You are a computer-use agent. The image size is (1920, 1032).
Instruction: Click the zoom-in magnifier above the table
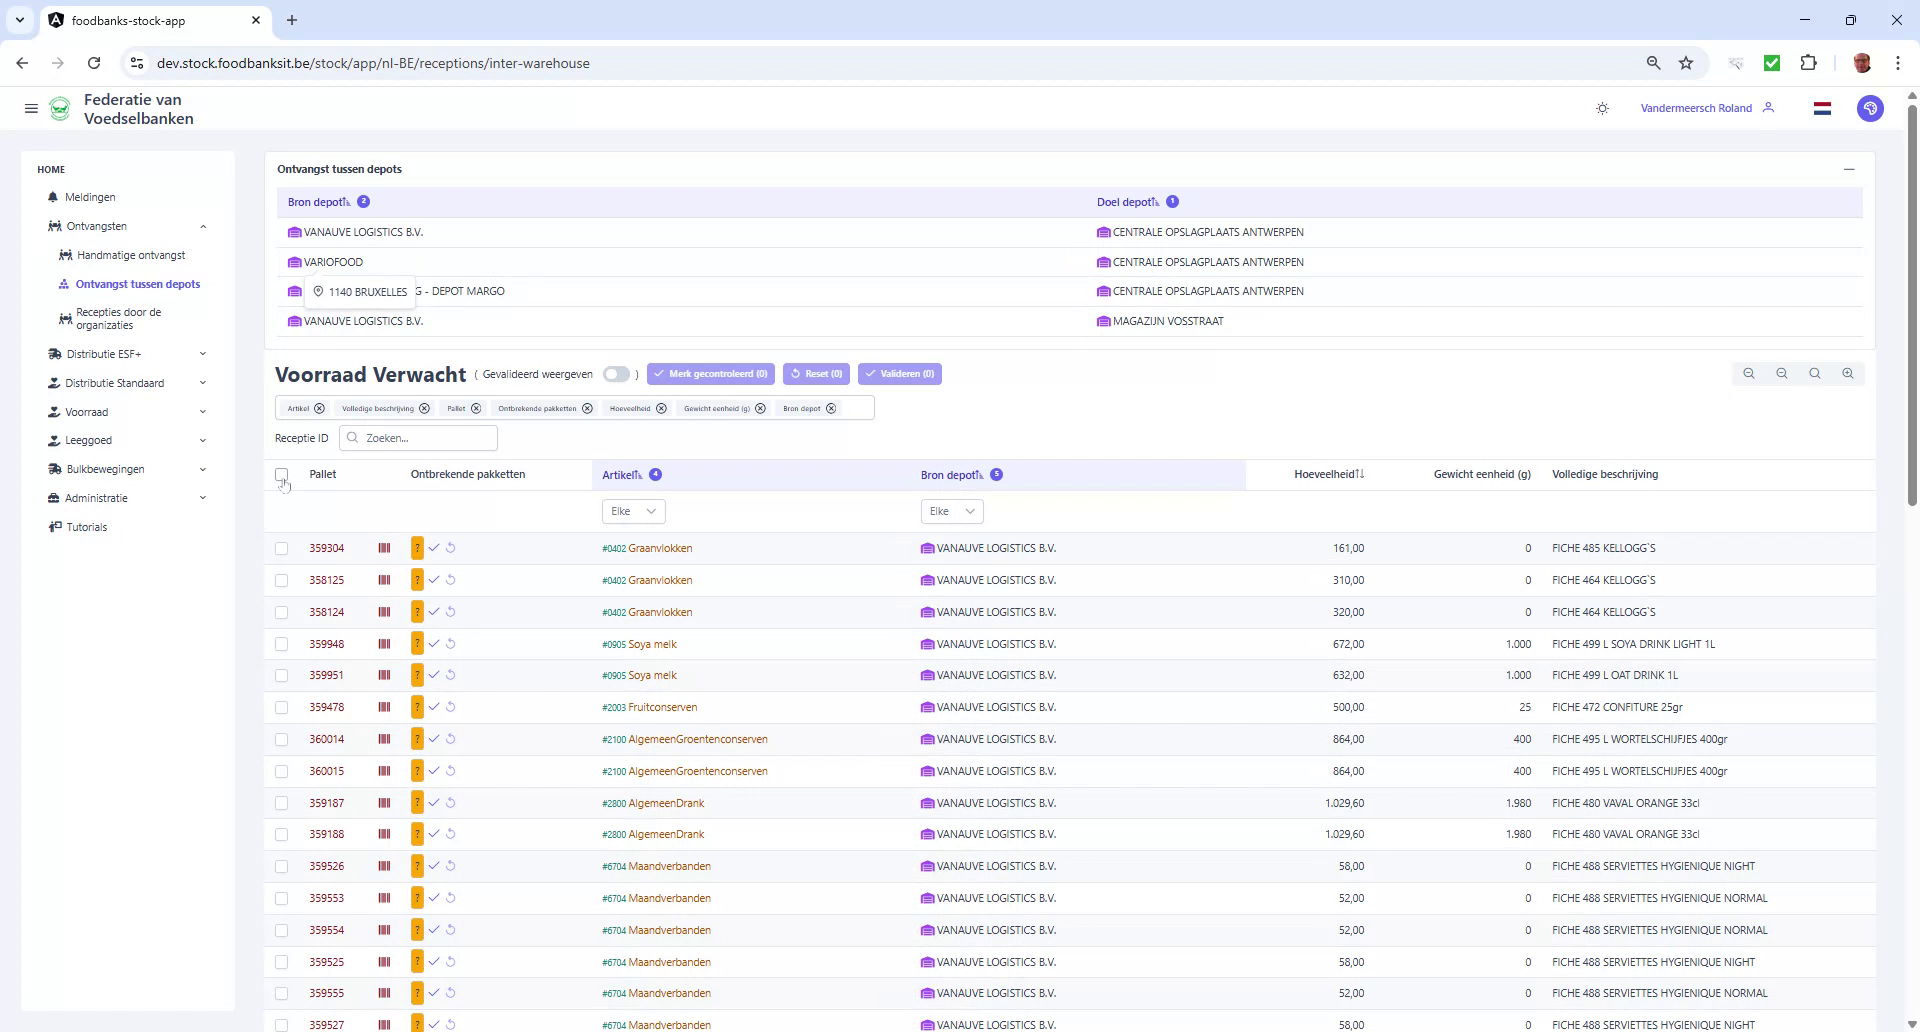click(x=1848, y=373)
